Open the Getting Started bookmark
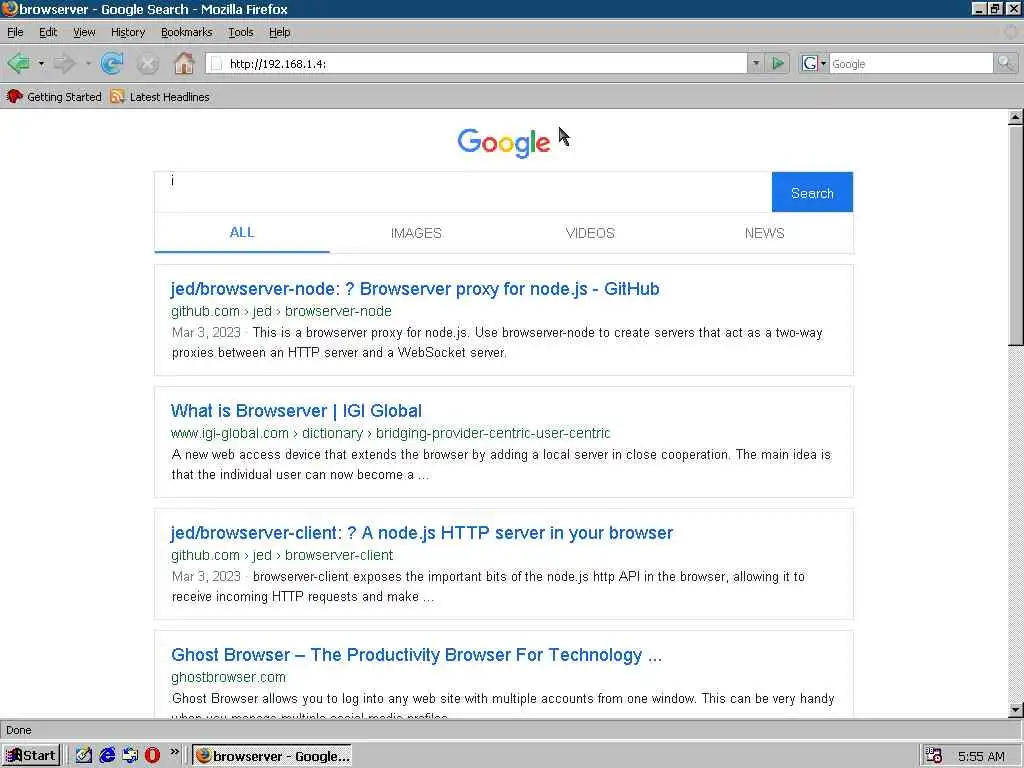 [x=54, y=97]
